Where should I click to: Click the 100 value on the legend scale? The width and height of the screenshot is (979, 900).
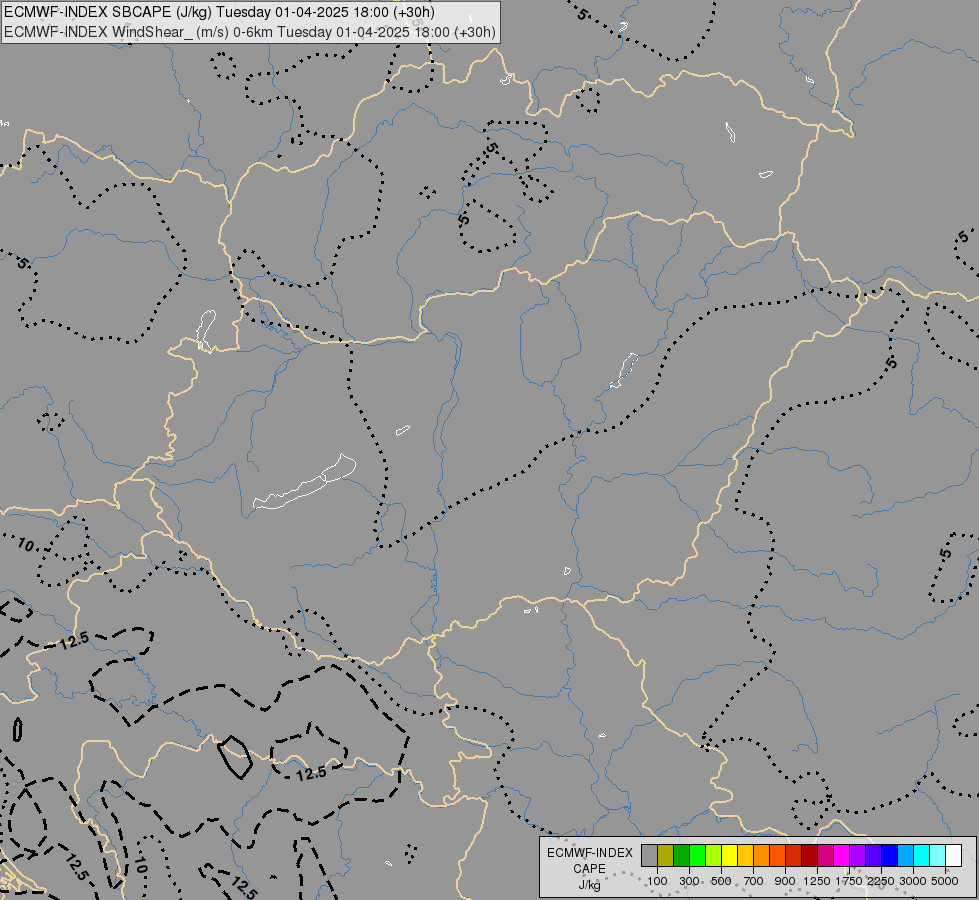click(657, 881)
